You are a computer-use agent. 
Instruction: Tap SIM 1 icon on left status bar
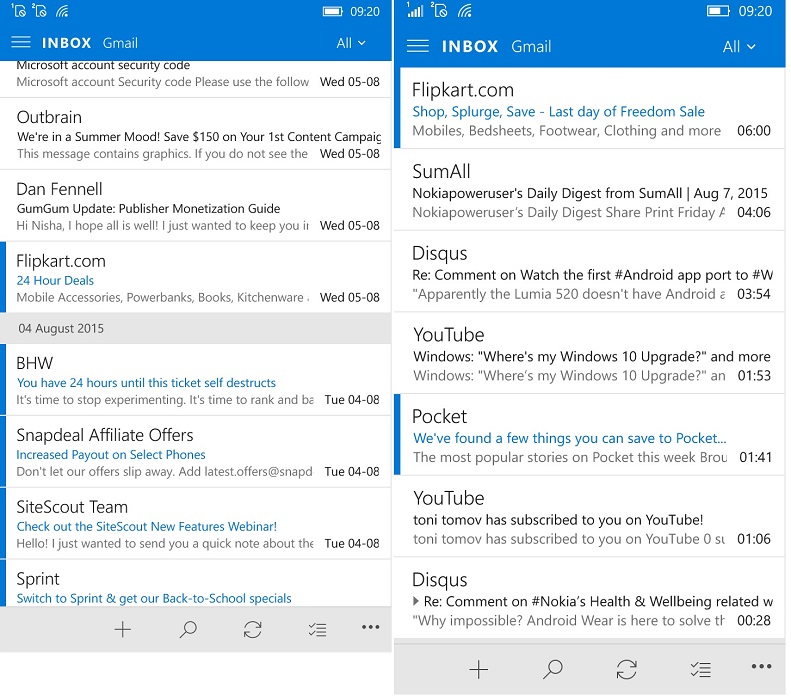pos(18,10)
